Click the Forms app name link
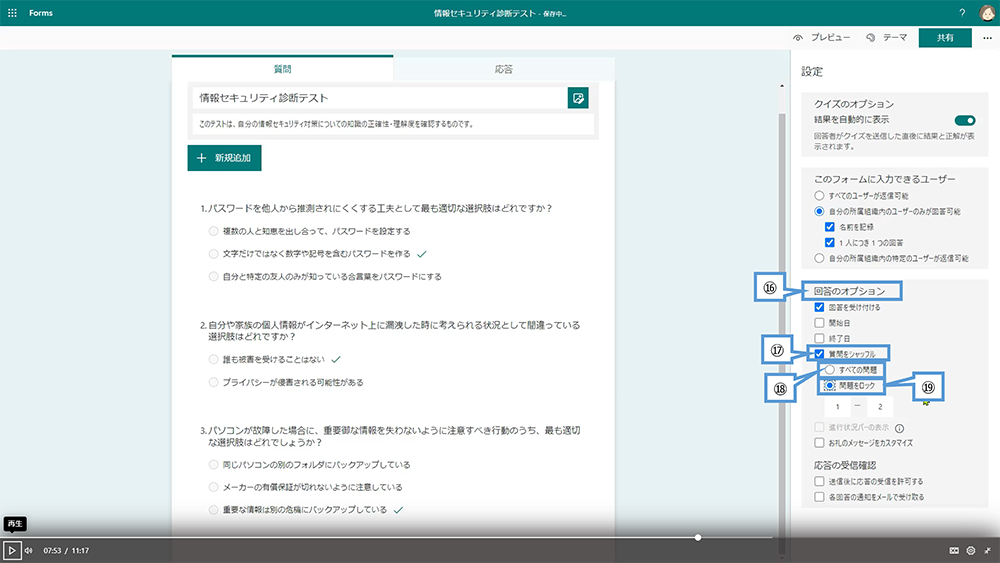 pos(41,13)
